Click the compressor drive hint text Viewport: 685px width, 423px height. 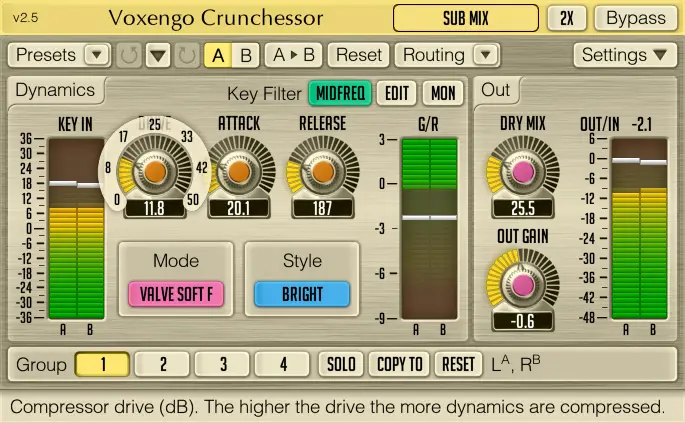coord(337,407)
